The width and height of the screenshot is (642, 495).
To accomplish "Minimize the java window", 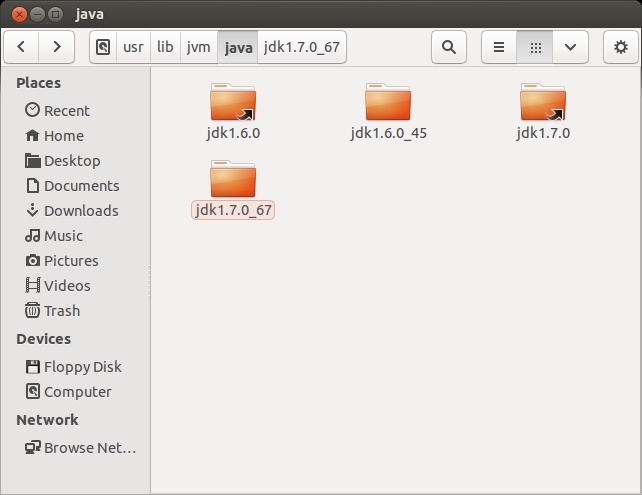I will coord(37,14).
